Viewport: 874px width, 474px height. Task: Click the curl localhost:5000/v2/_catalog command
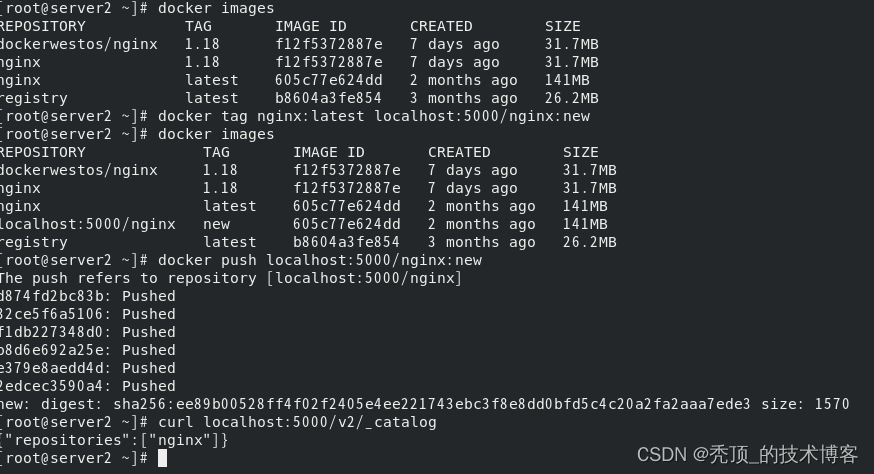[x=297, y=422]
